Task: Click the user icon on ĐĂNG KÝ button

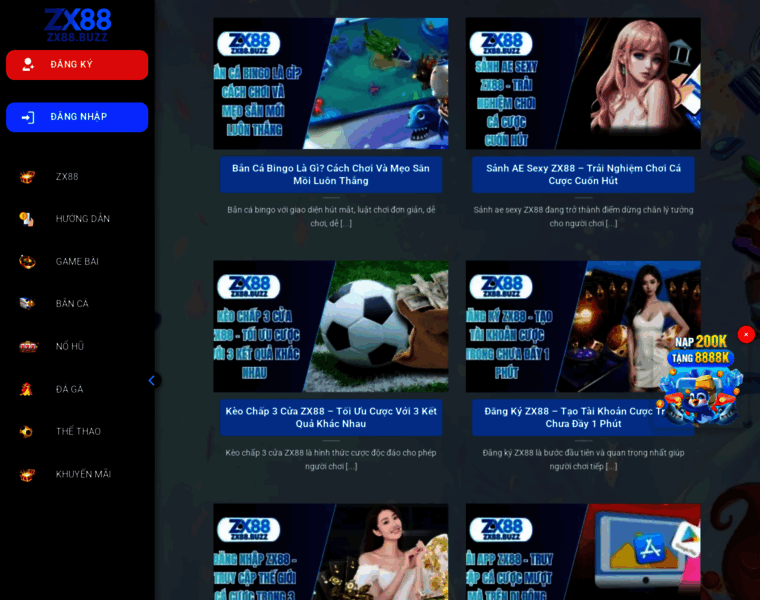Action: coord(28,64)
